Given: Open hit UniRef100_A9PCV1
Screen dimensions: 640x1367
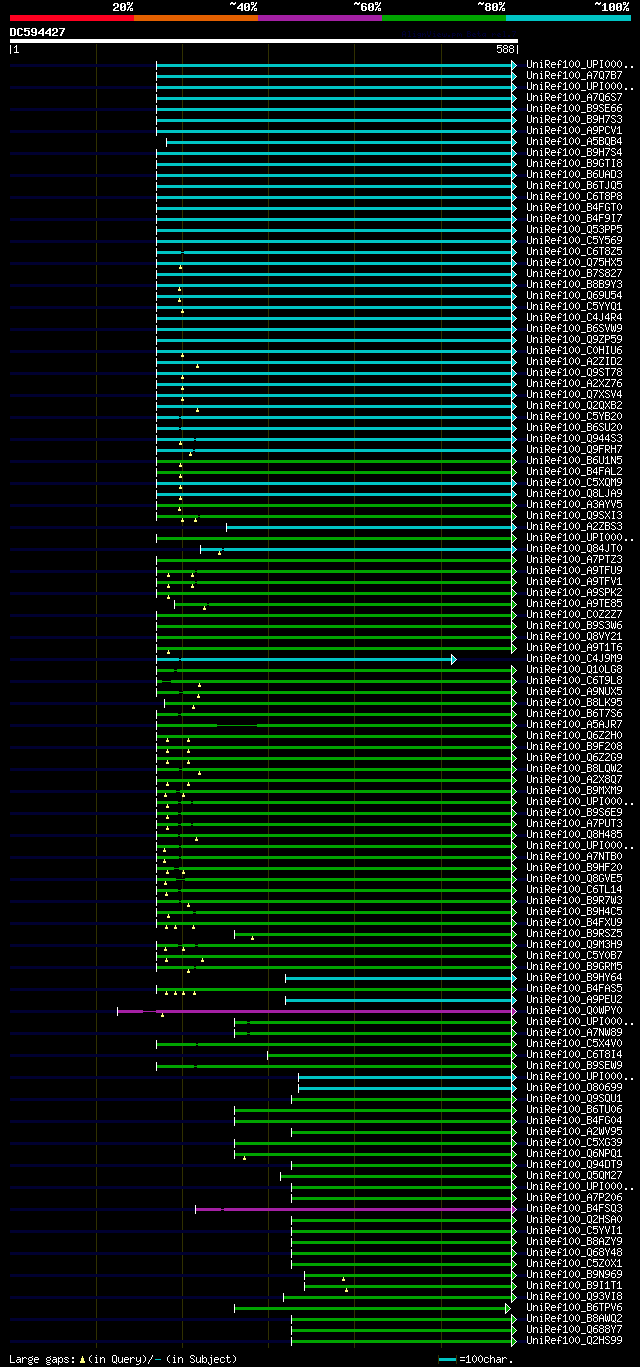Looking at the screenshot, I should click(x=574, y=130).
